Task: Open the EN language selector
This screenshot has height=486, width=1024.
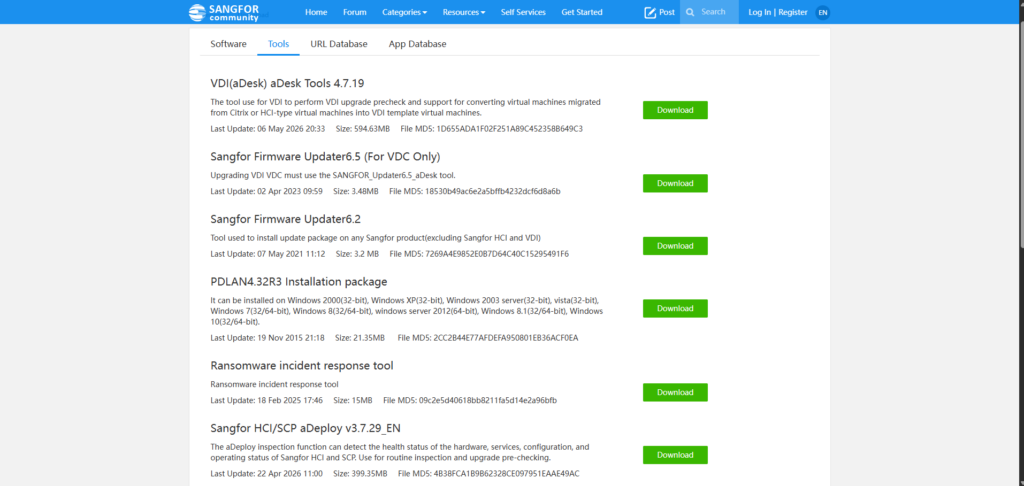Action: click(823, 12)
